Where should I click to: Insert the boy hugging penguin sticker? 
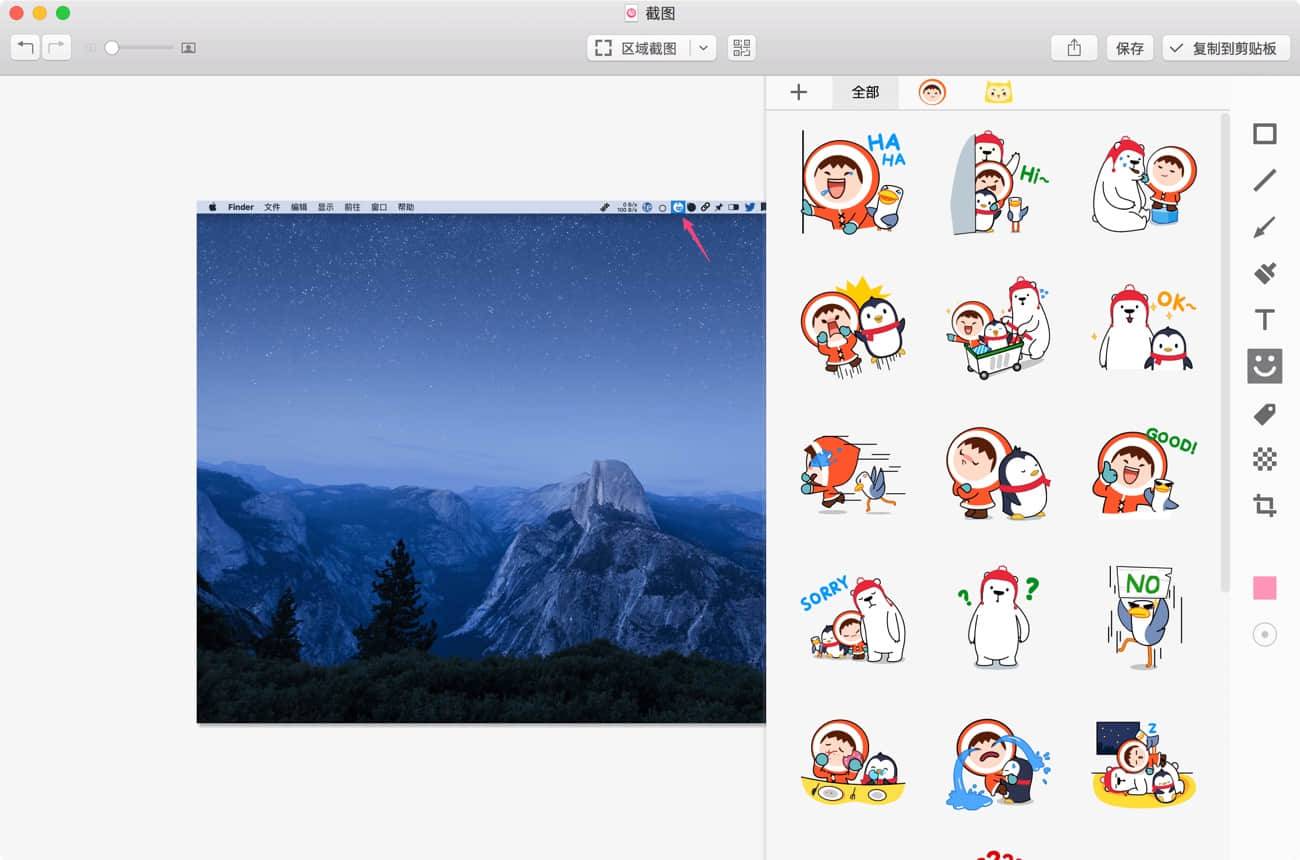coord(998,474)
